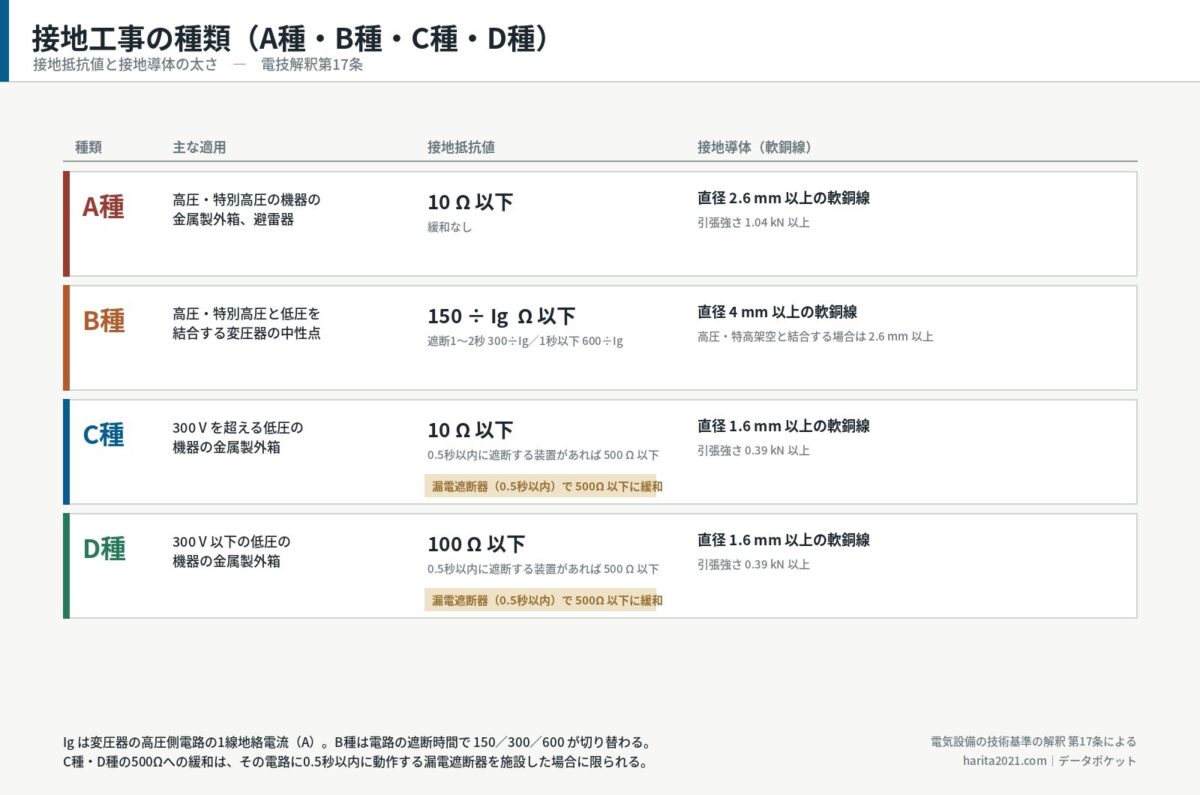Viewport: 1200px width, 795px height.
Task: Click the green color bar beside D種
Action: coord(66,565)
